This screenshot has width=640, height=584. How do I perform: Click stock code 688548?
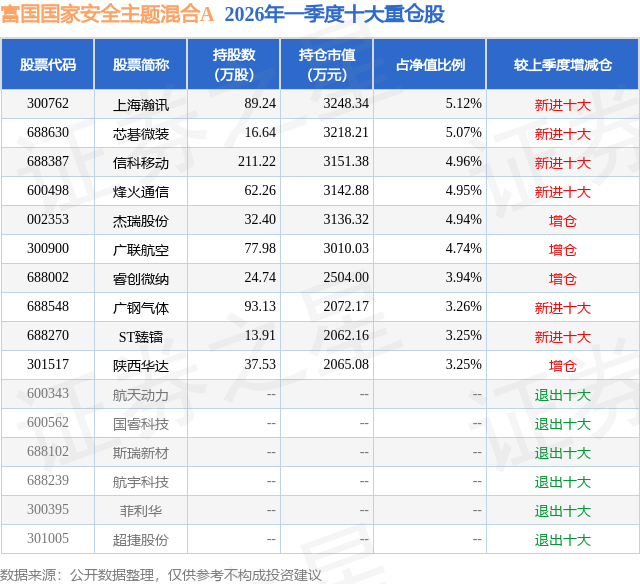(x=48, y=306)
